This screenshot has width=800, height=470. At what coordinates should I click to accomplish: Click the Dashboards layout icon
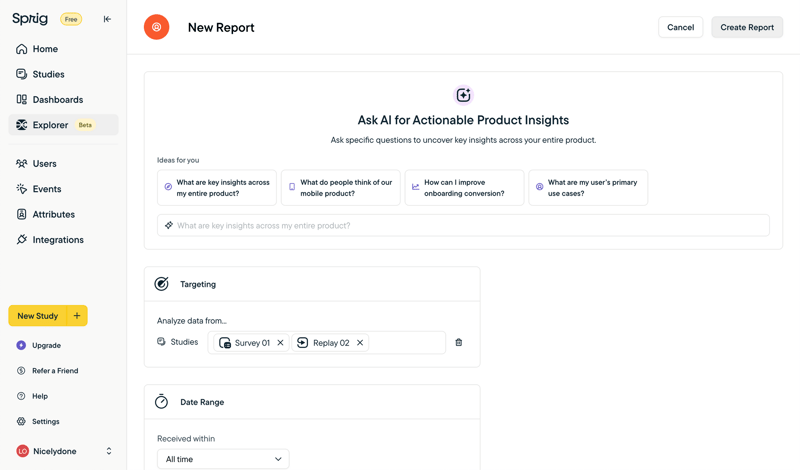pyautogui.click(x=21, y=100)
